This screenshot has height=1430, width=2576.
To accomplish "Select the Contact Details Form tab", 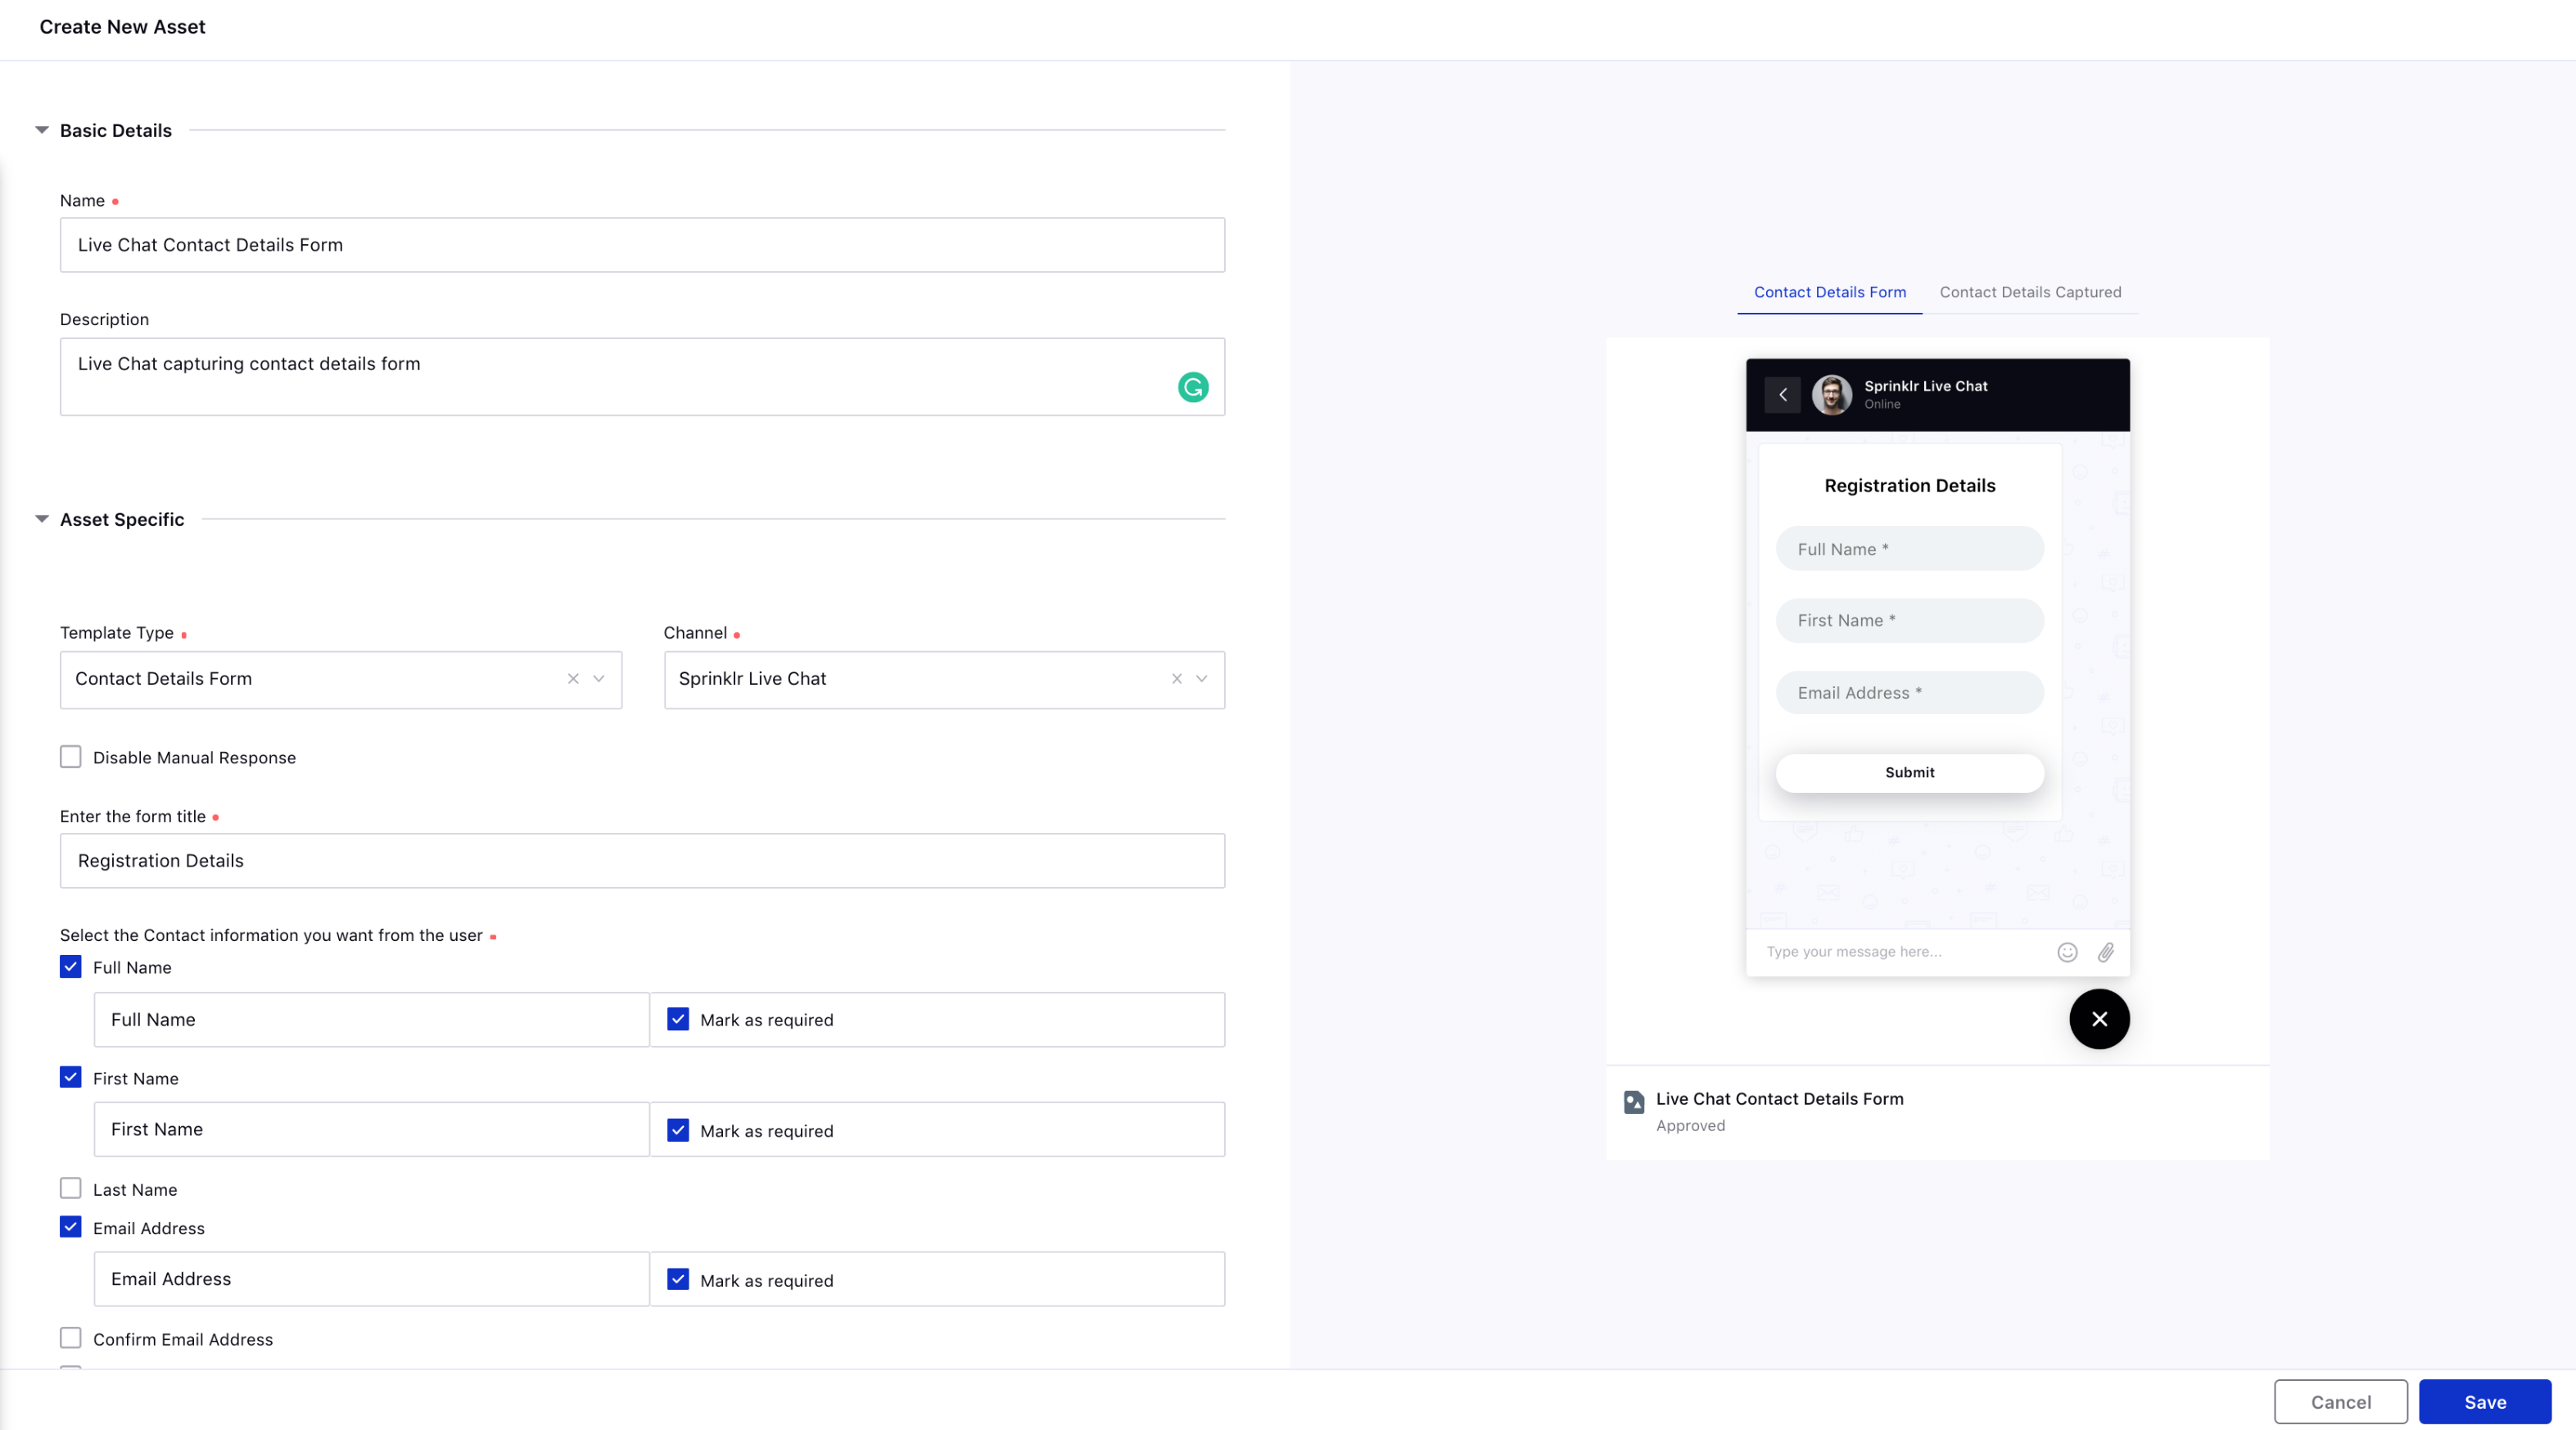I will click(1829, 292).
